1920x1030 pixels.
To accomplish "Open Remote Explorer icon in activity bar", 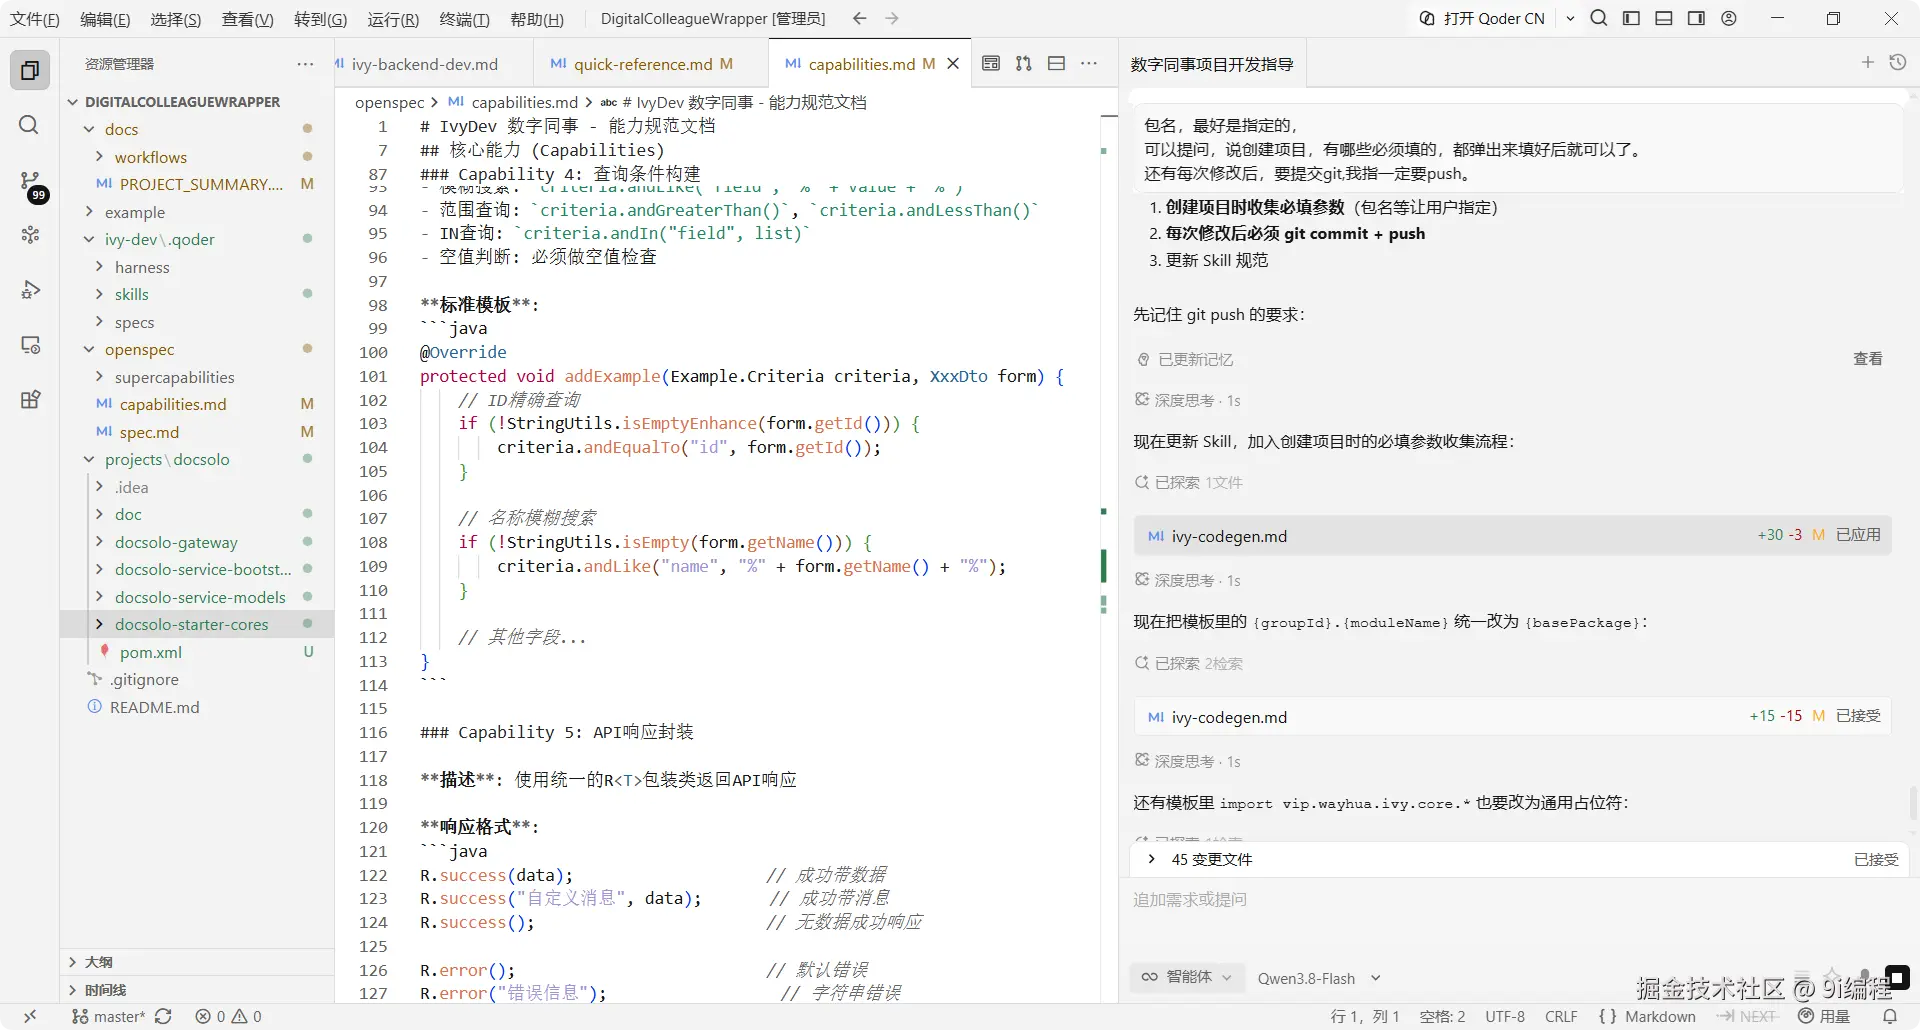I will coord(30,345).
